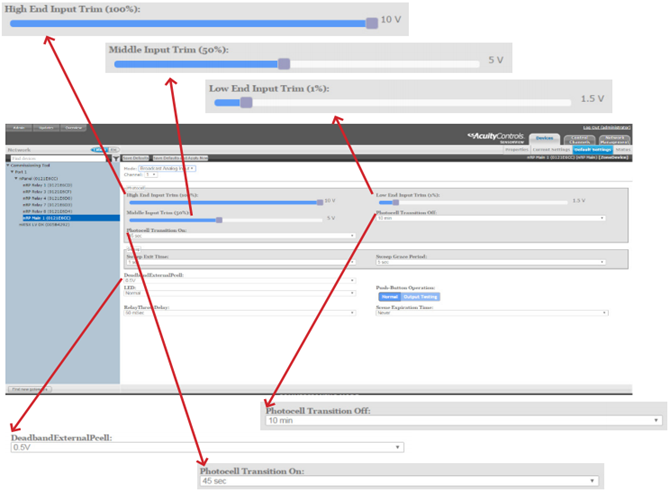Select Normal push-button operation
Viewport: 670px width, 491px height.
[x=388, y=296]
